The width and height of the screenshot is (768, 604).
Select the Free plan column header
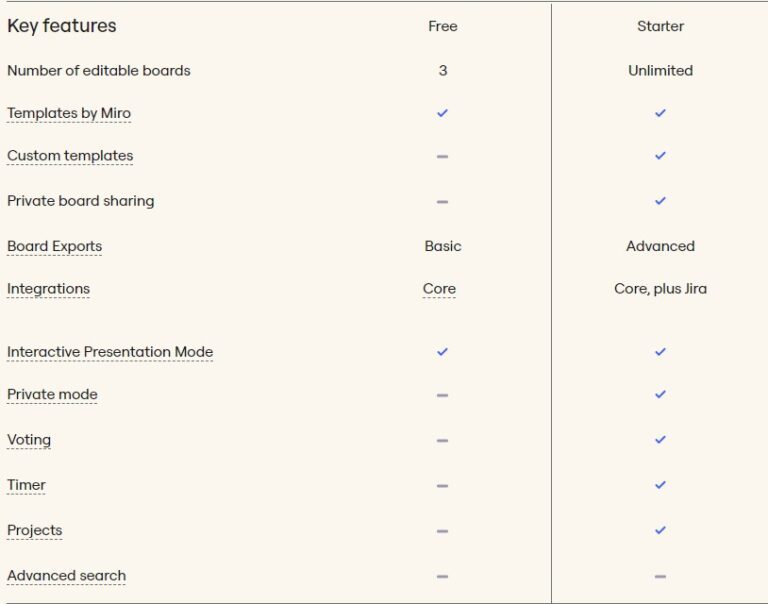(x=442, y=27)
